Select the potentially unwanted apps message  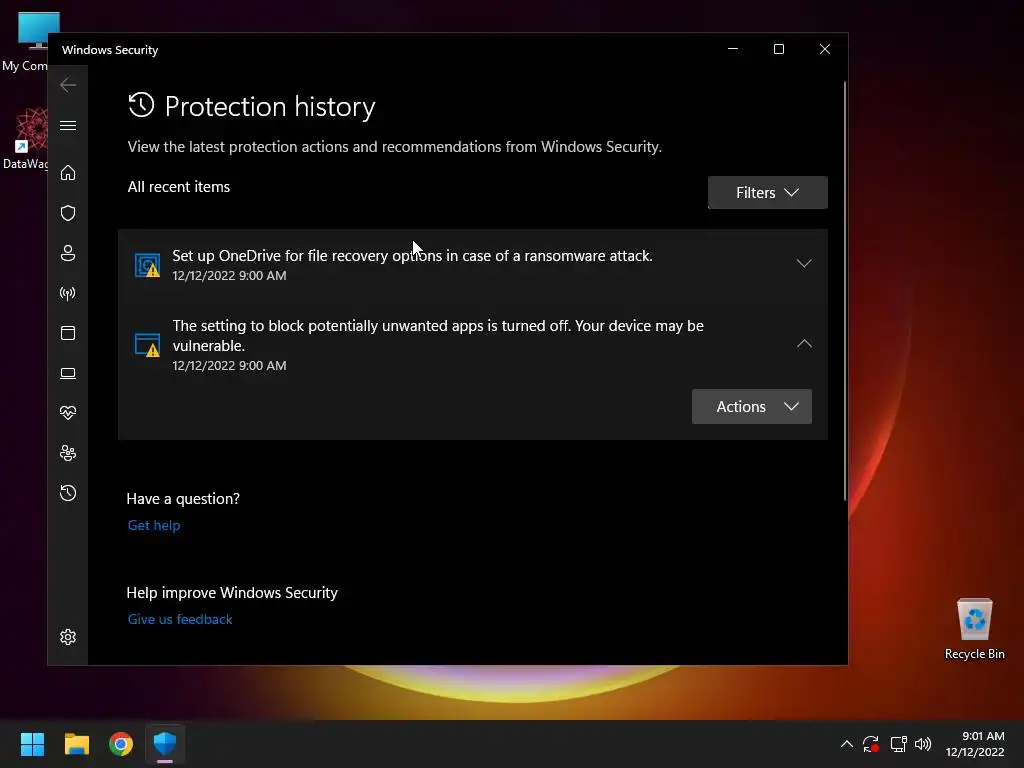click(x=438, y=336)
